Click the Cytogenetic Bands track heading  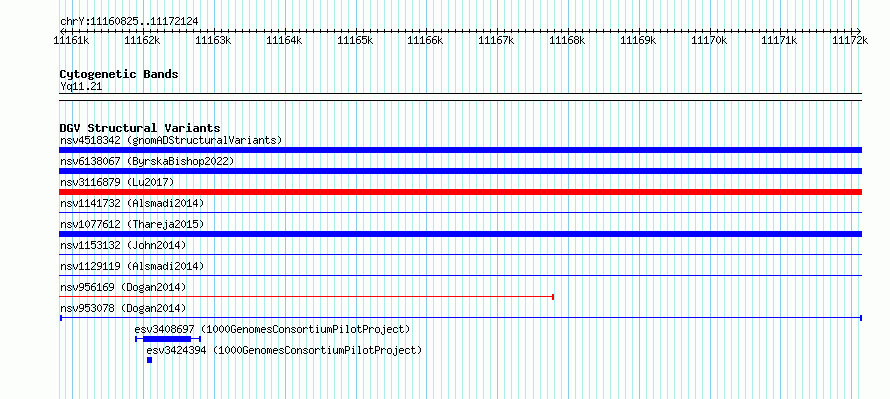pyautogui.click(x=119, y=74)
